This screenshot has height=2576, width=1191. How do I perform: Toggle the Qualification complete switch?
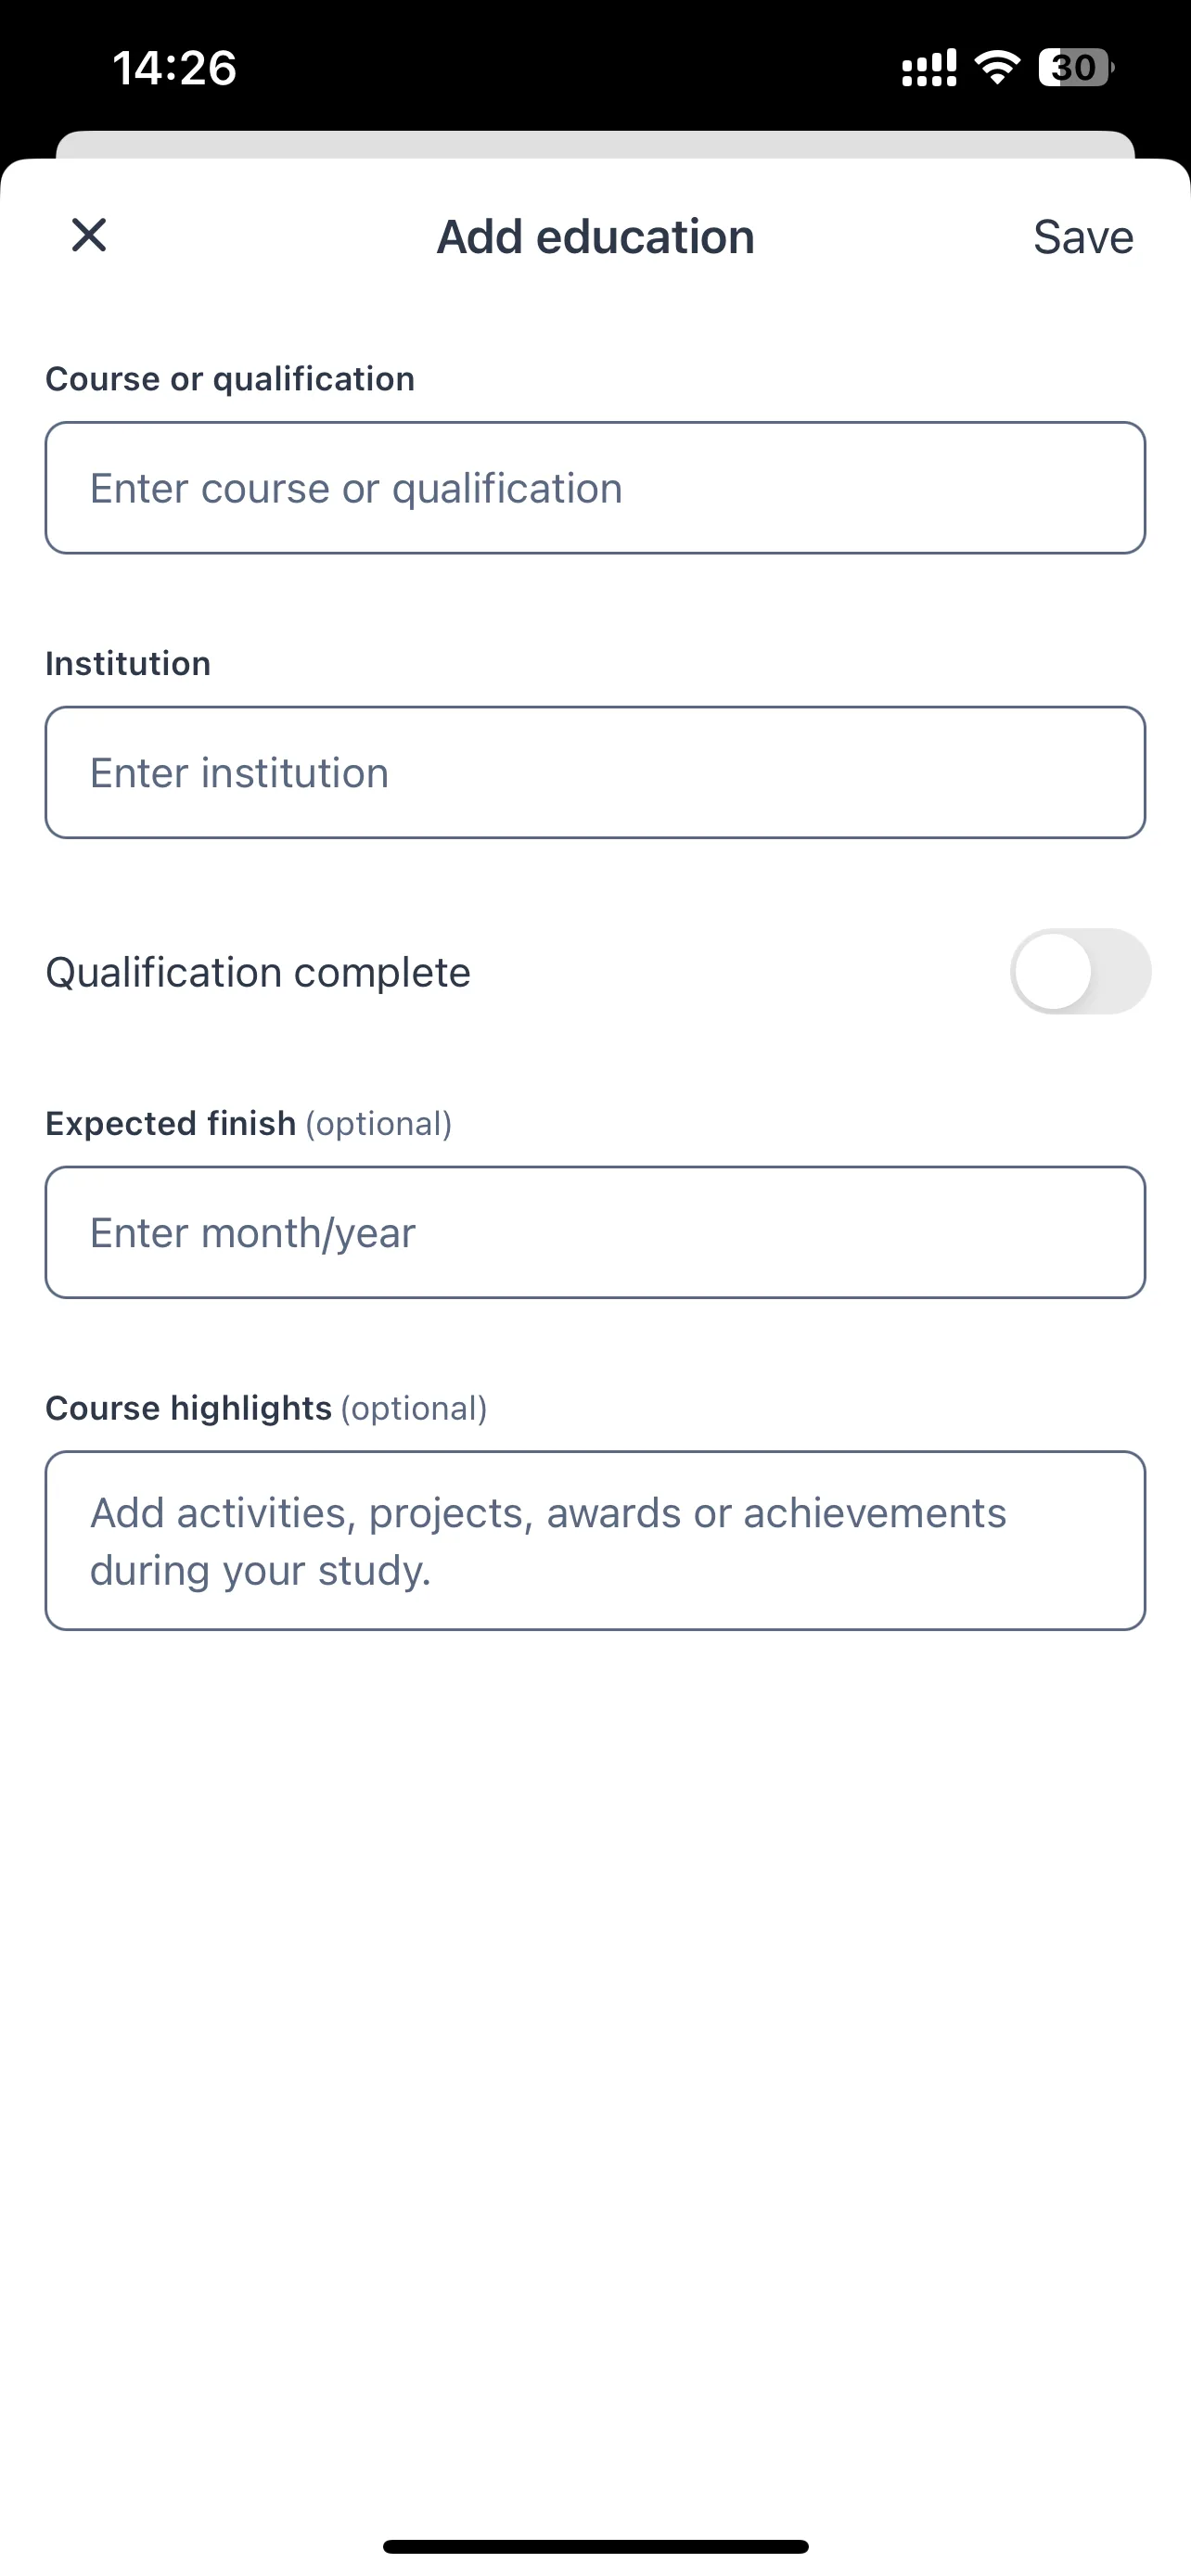[1080, 971]
